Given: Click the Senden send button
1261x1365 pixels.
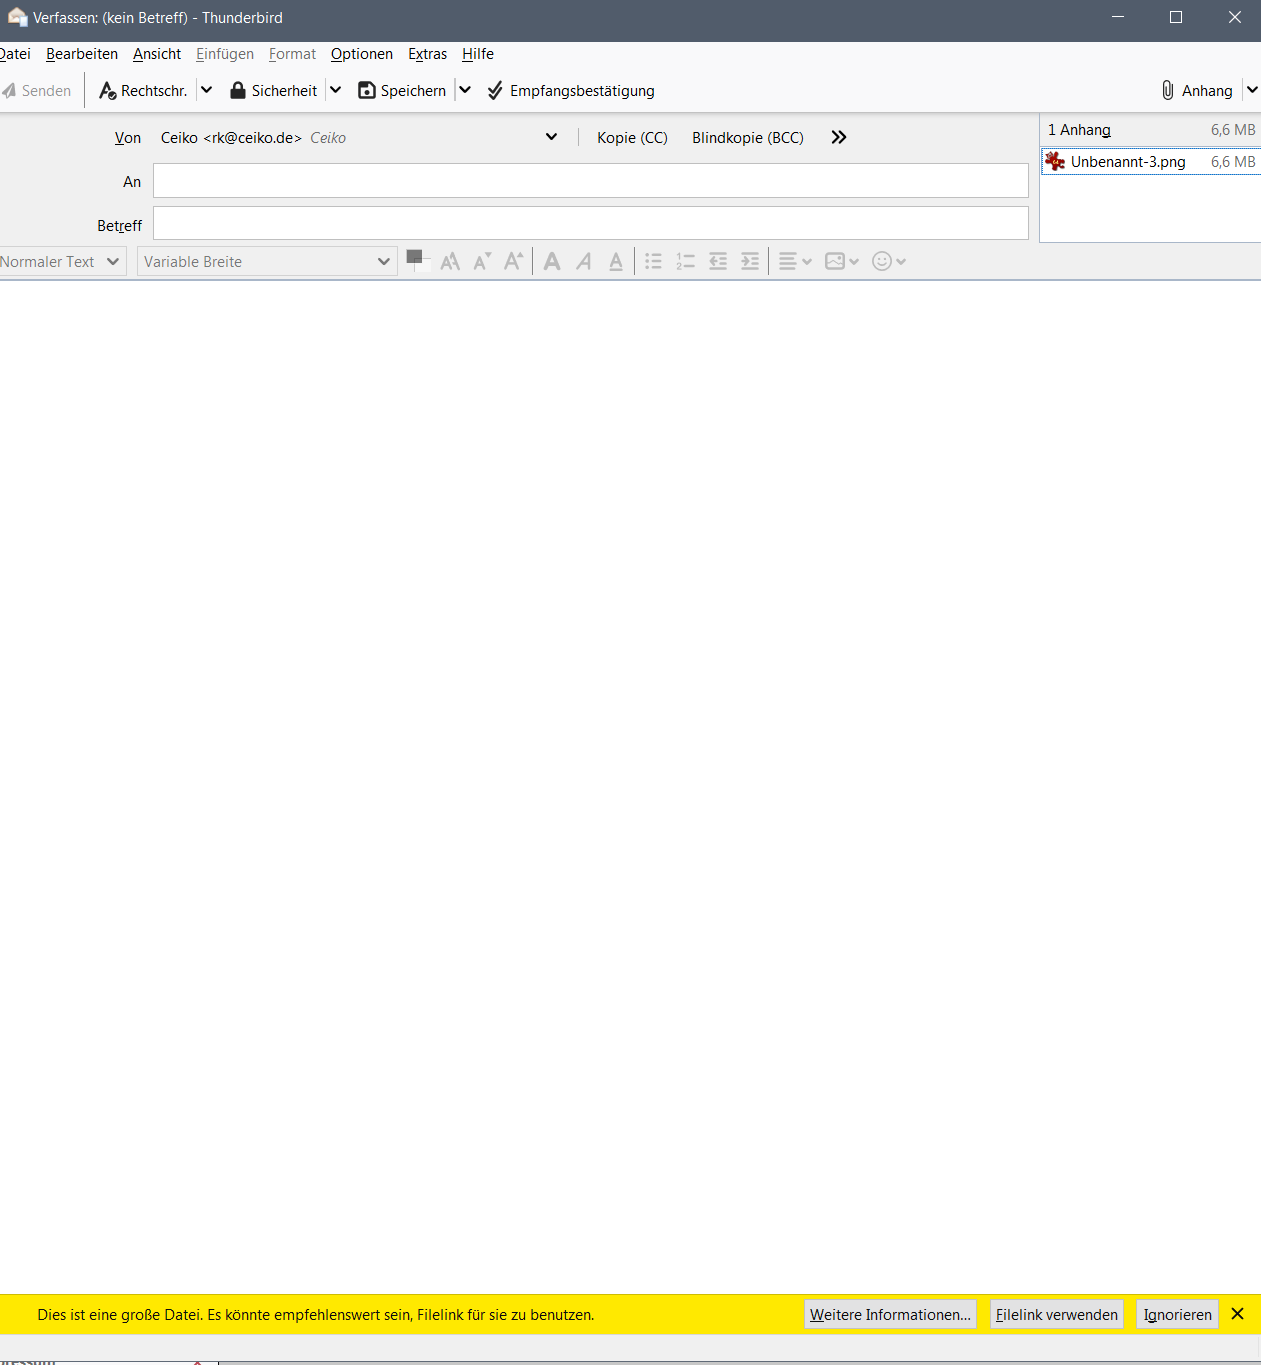Looking at the screenshot, I should point(37,91).
